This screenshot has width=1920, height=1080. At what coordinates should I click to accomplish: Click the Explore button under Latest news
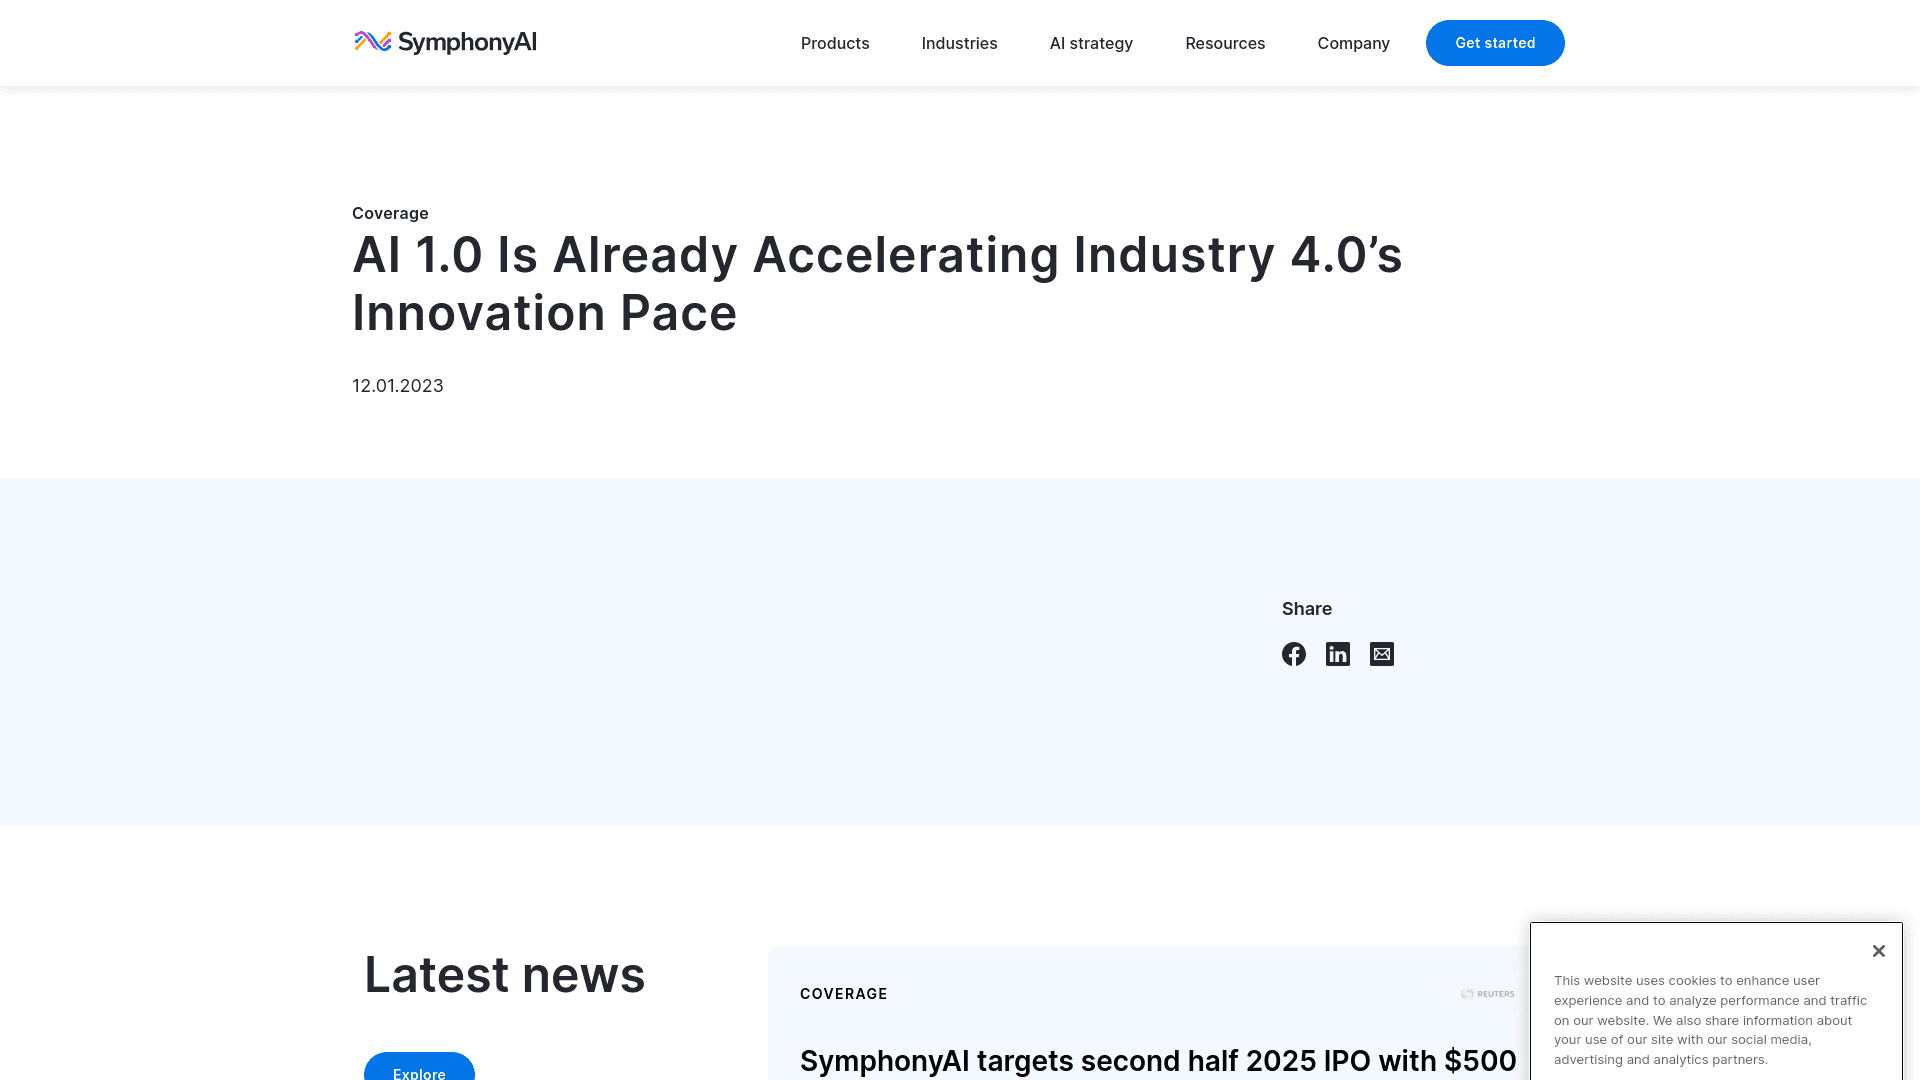click(419, 1070)
